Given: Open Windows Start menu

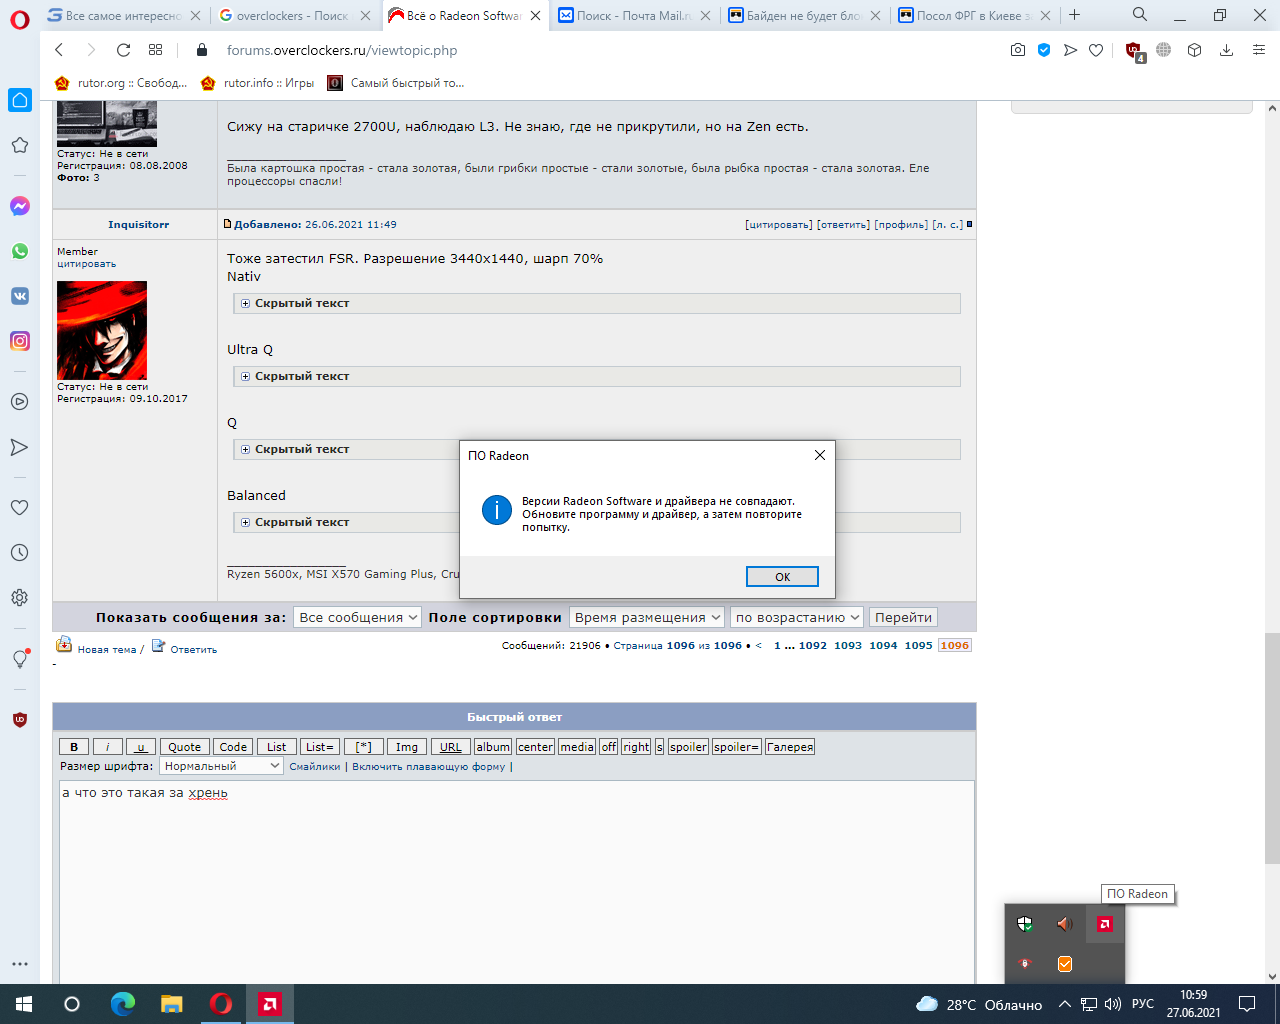Looking at the screenshot, I should coord(24,1004).
